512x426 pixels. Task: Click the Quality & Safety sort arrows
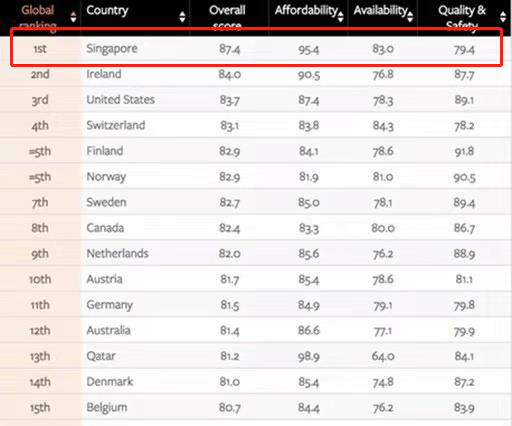pos(503,17)
